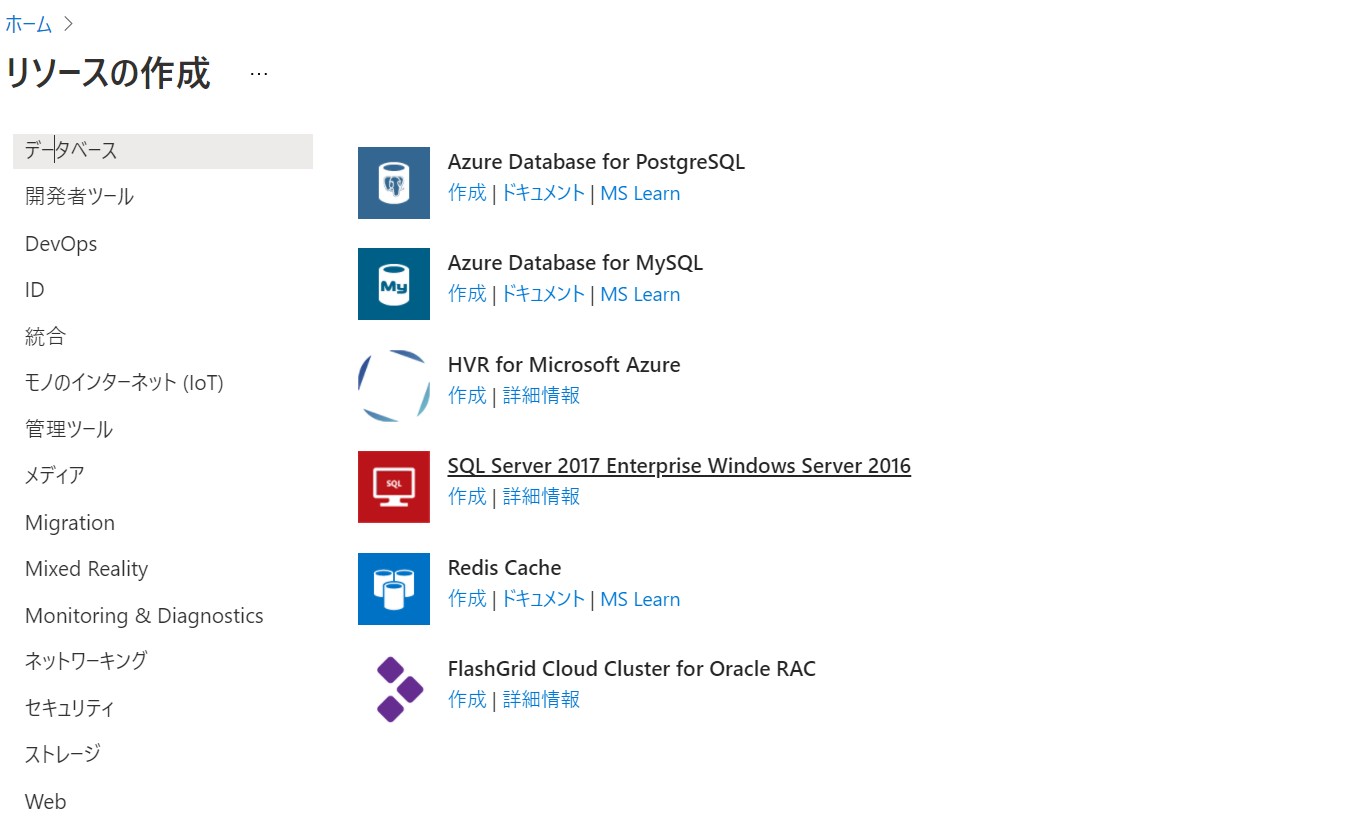Image resolution: width=1349 pixels, height=828 pixels.
Task: Click 作成 under Azure Database for PostgreSQL
Action: click(467, 193)
